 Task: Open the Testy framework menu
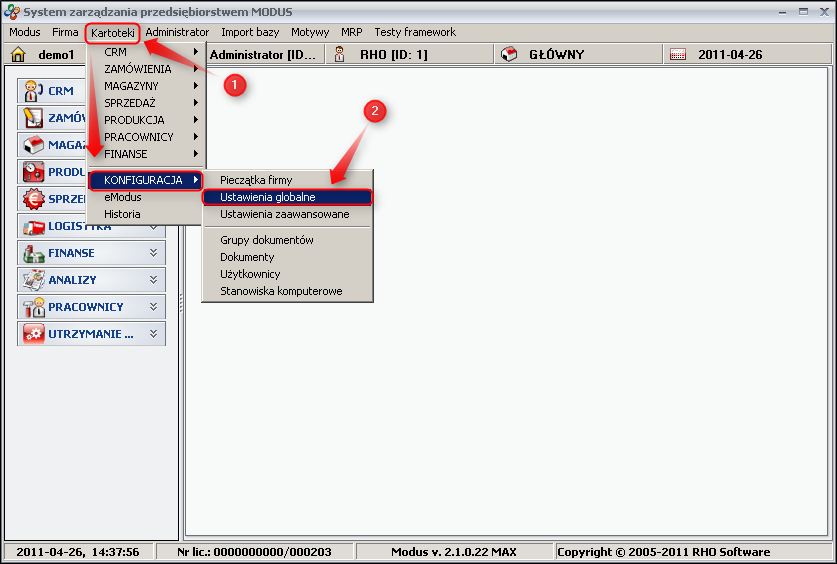click(x=415, y=32)
